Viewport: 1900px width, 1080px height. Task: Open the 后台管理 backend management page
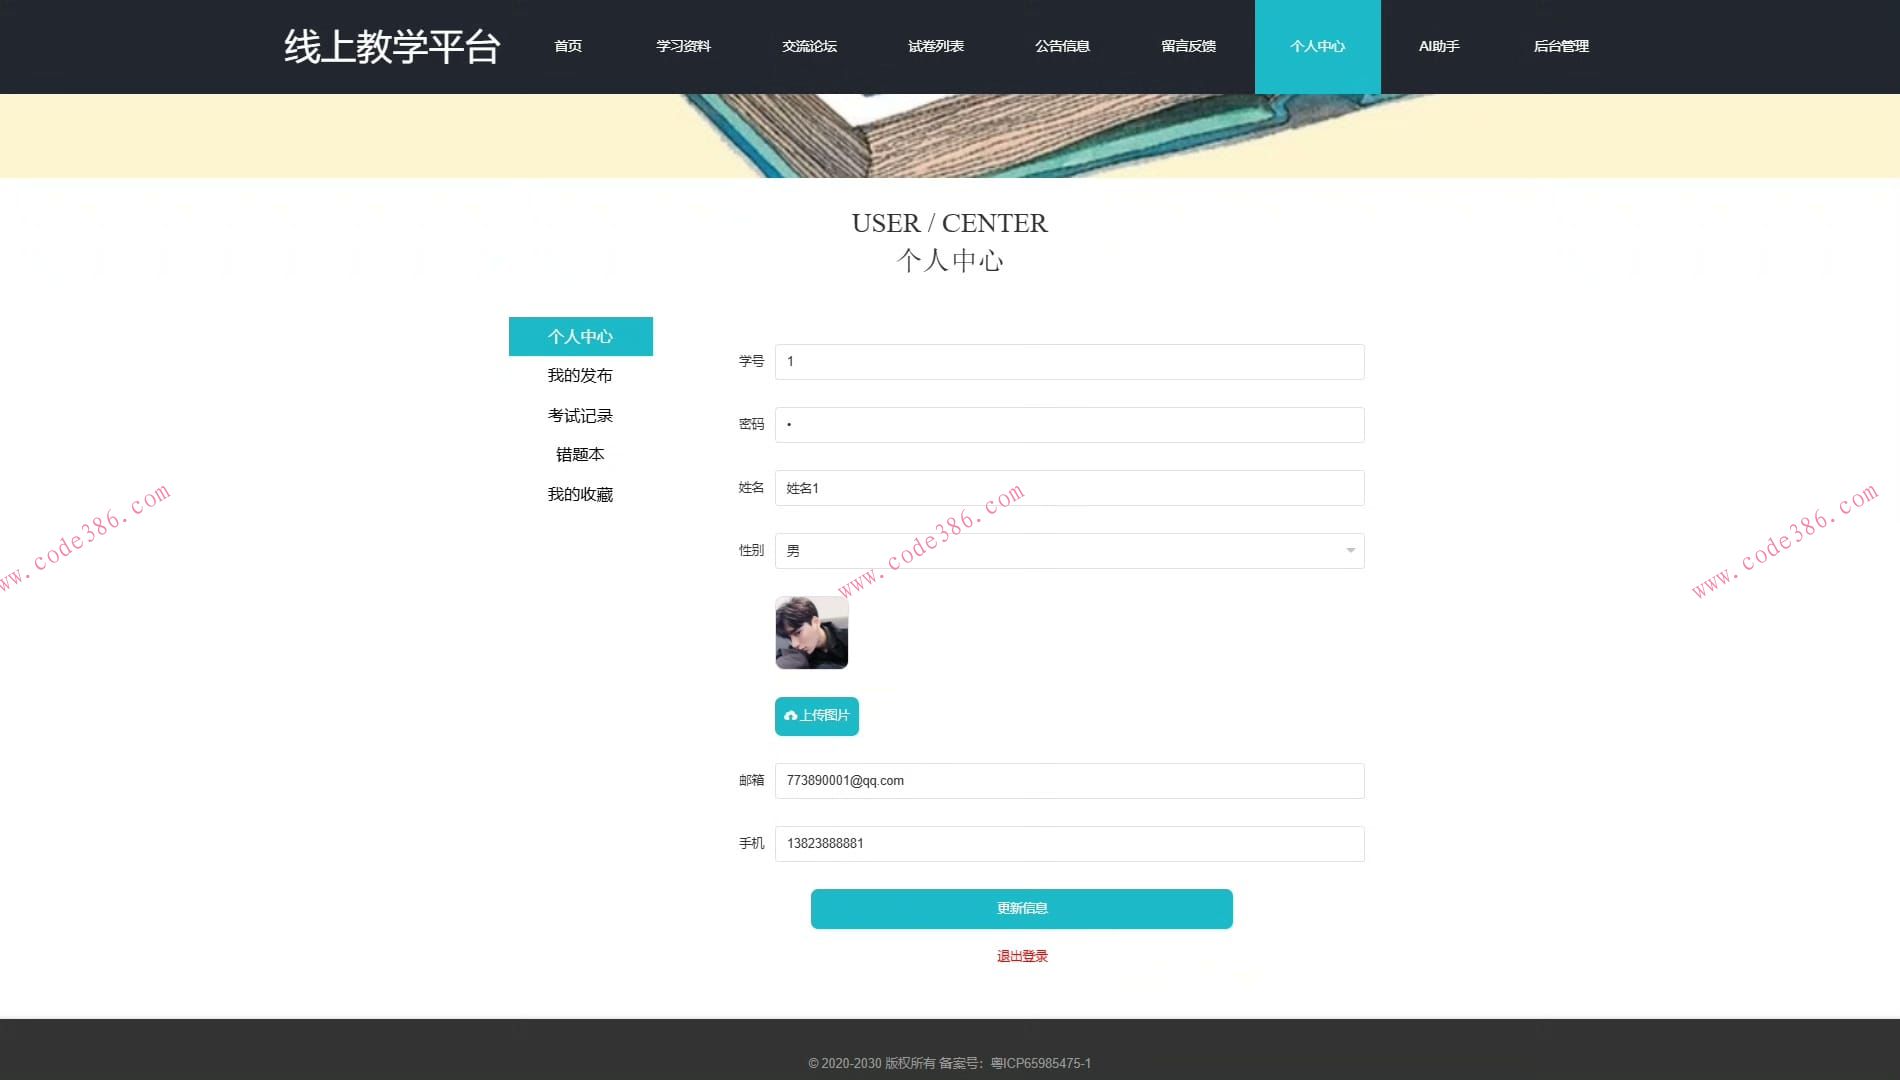(x=1561, y=46)
